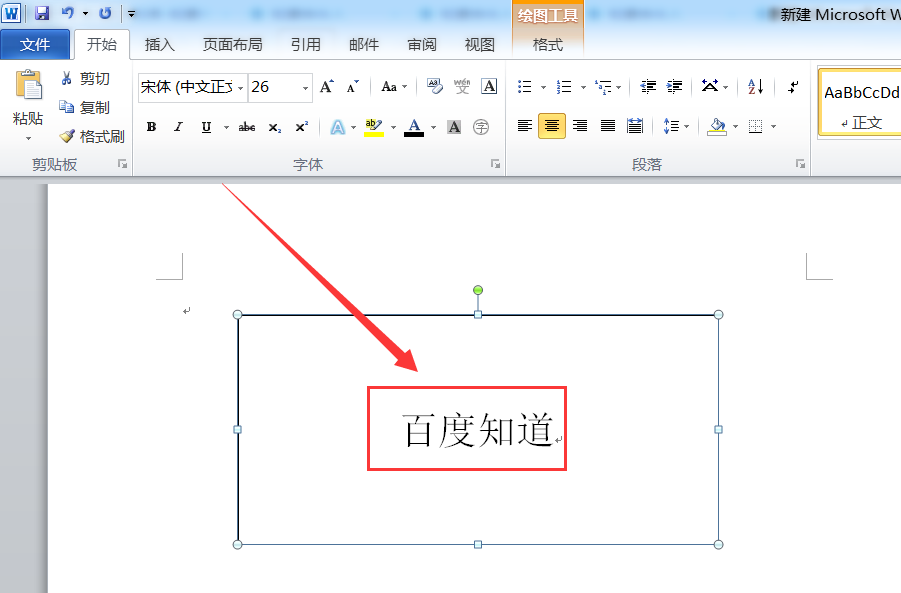Open the 字体 dialog launcher
Image resolution: width=901 pixels, height=593 pixels.
click(495, 164)
